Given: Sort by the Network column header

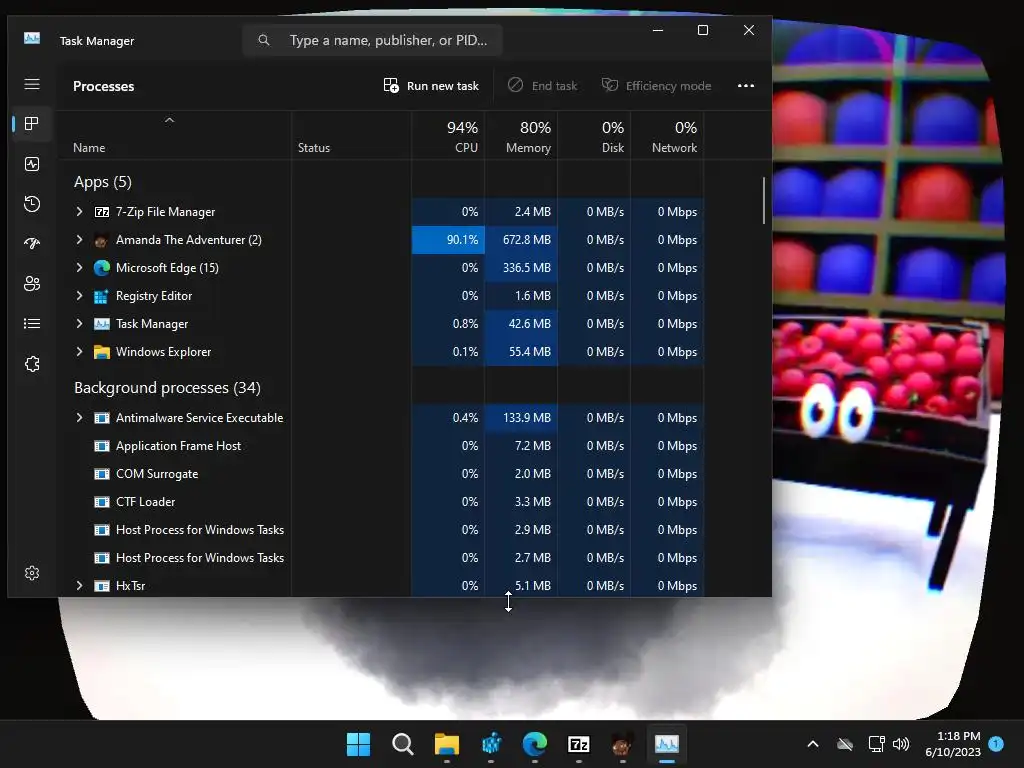Looking at the screenshot, I should point(667,136).
